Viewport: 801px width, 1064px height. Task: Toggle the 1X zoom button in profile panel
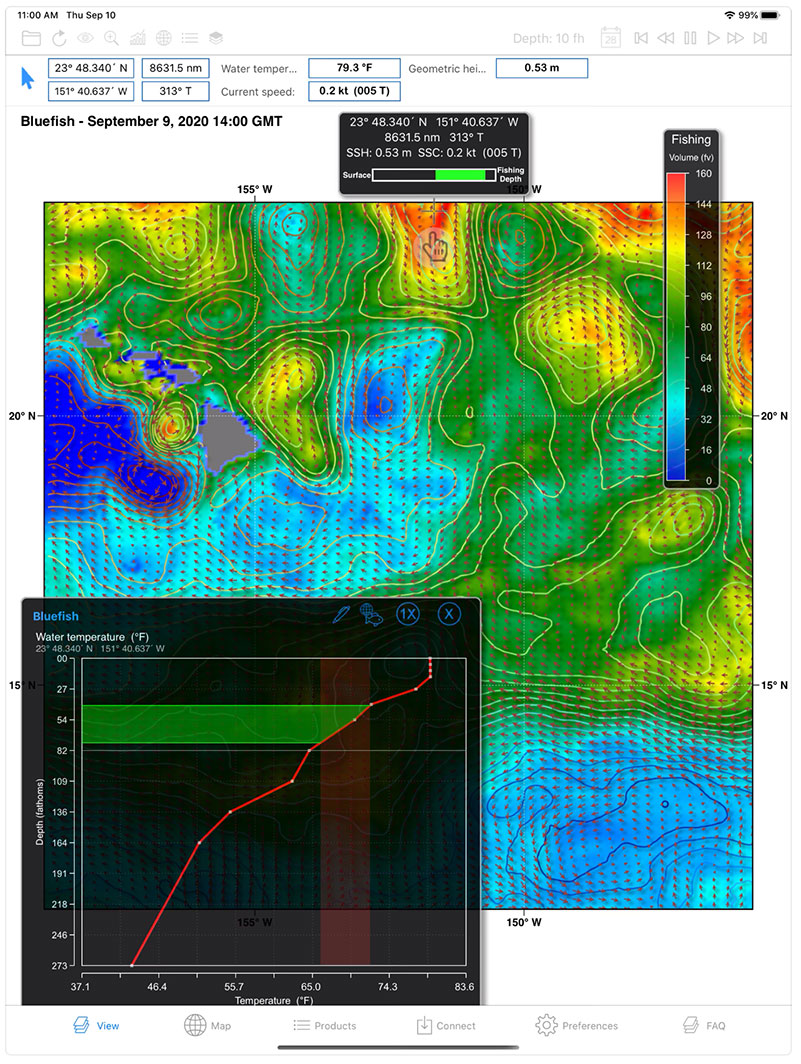coord(408,614)
